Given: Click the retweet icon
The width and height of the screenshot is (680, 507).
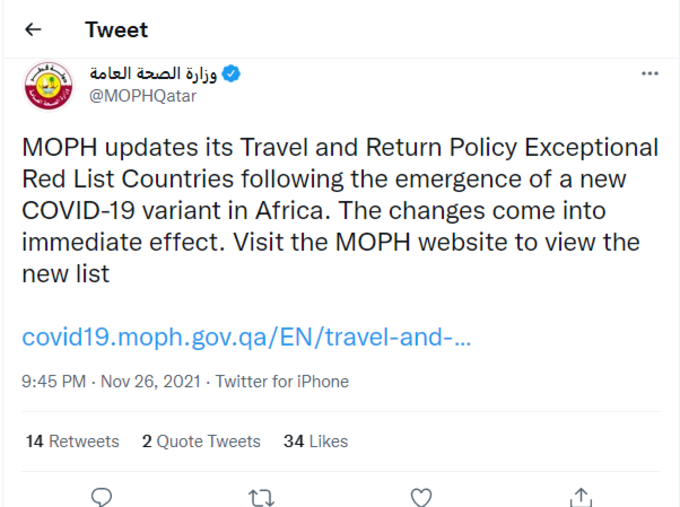Looking at the screenshot, I should [x=261, y=497].
